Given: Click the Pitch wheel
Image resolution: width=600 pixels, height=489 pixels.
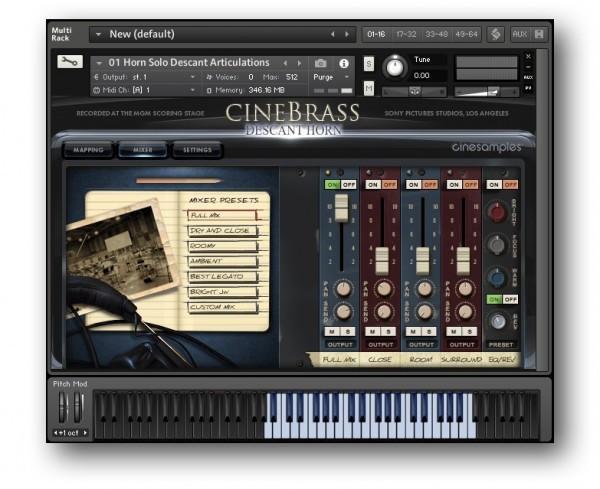Looking at the screenshot, I should click(x=63, y=408).
